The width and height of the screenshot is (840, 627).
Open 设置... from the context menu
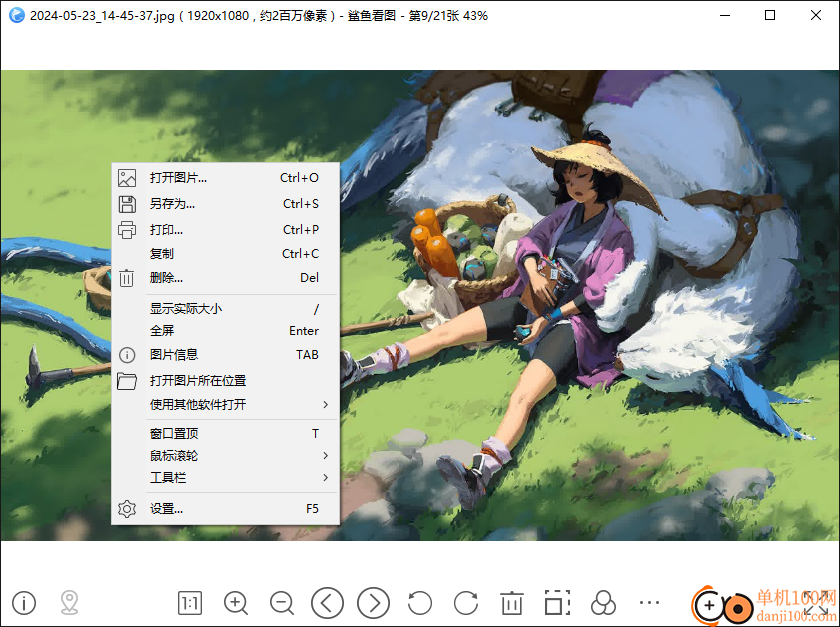click(x=226, y=509)
